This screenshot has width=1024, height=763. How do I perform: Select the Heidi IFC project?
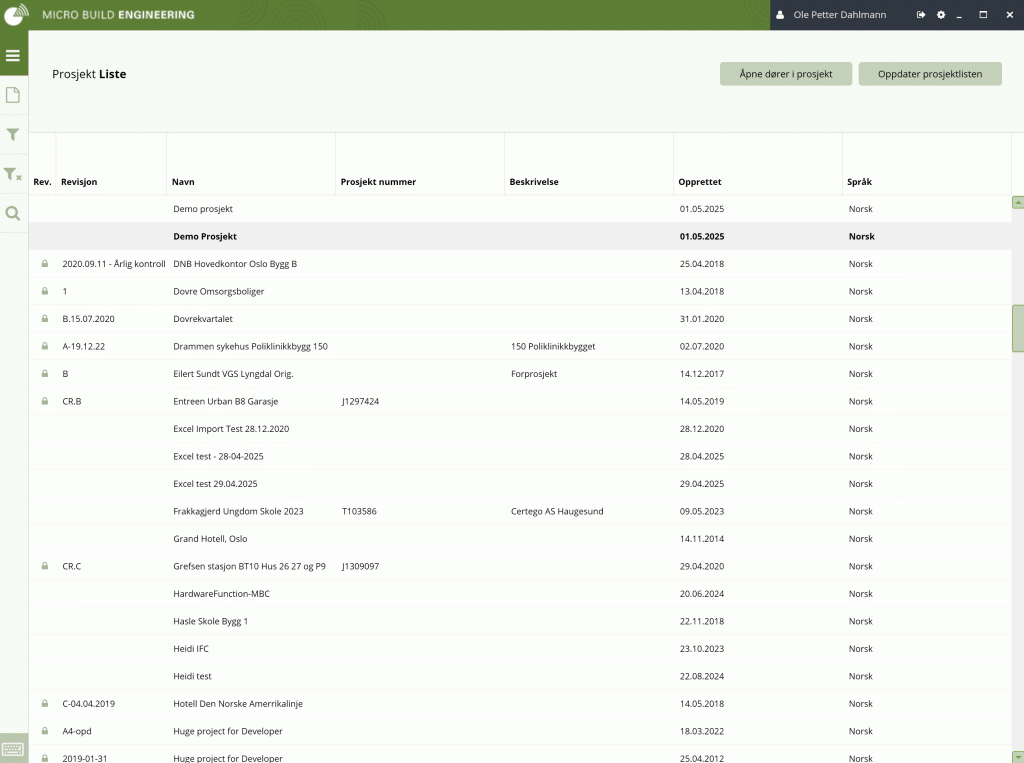click(x=520, y=649)
